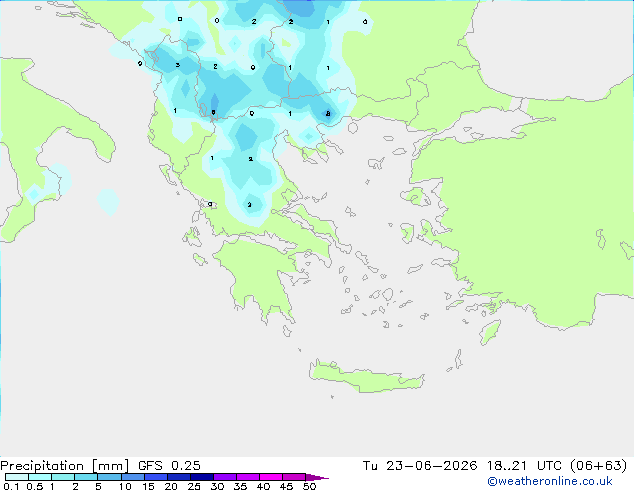Click the '18..21 UTC' time range text
The height and width of the screenshot is (490, 634).
pyautogui.click(x=524, y=466)
